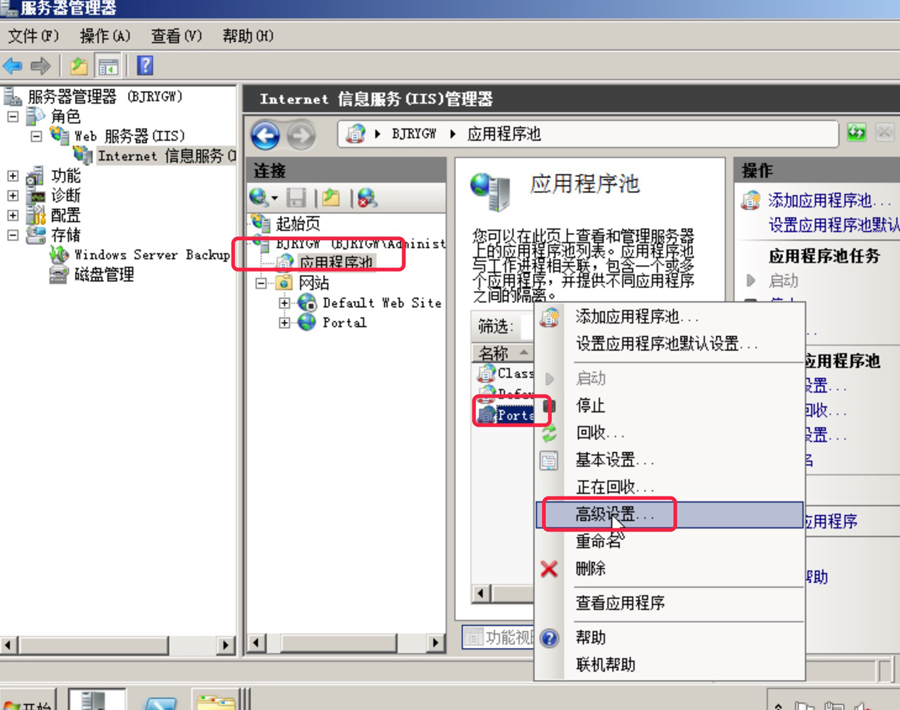Click the up-one-level folder icon in the top toolbar
The height and width of the screenshot is (710, 900).
(x=78, y=66)
